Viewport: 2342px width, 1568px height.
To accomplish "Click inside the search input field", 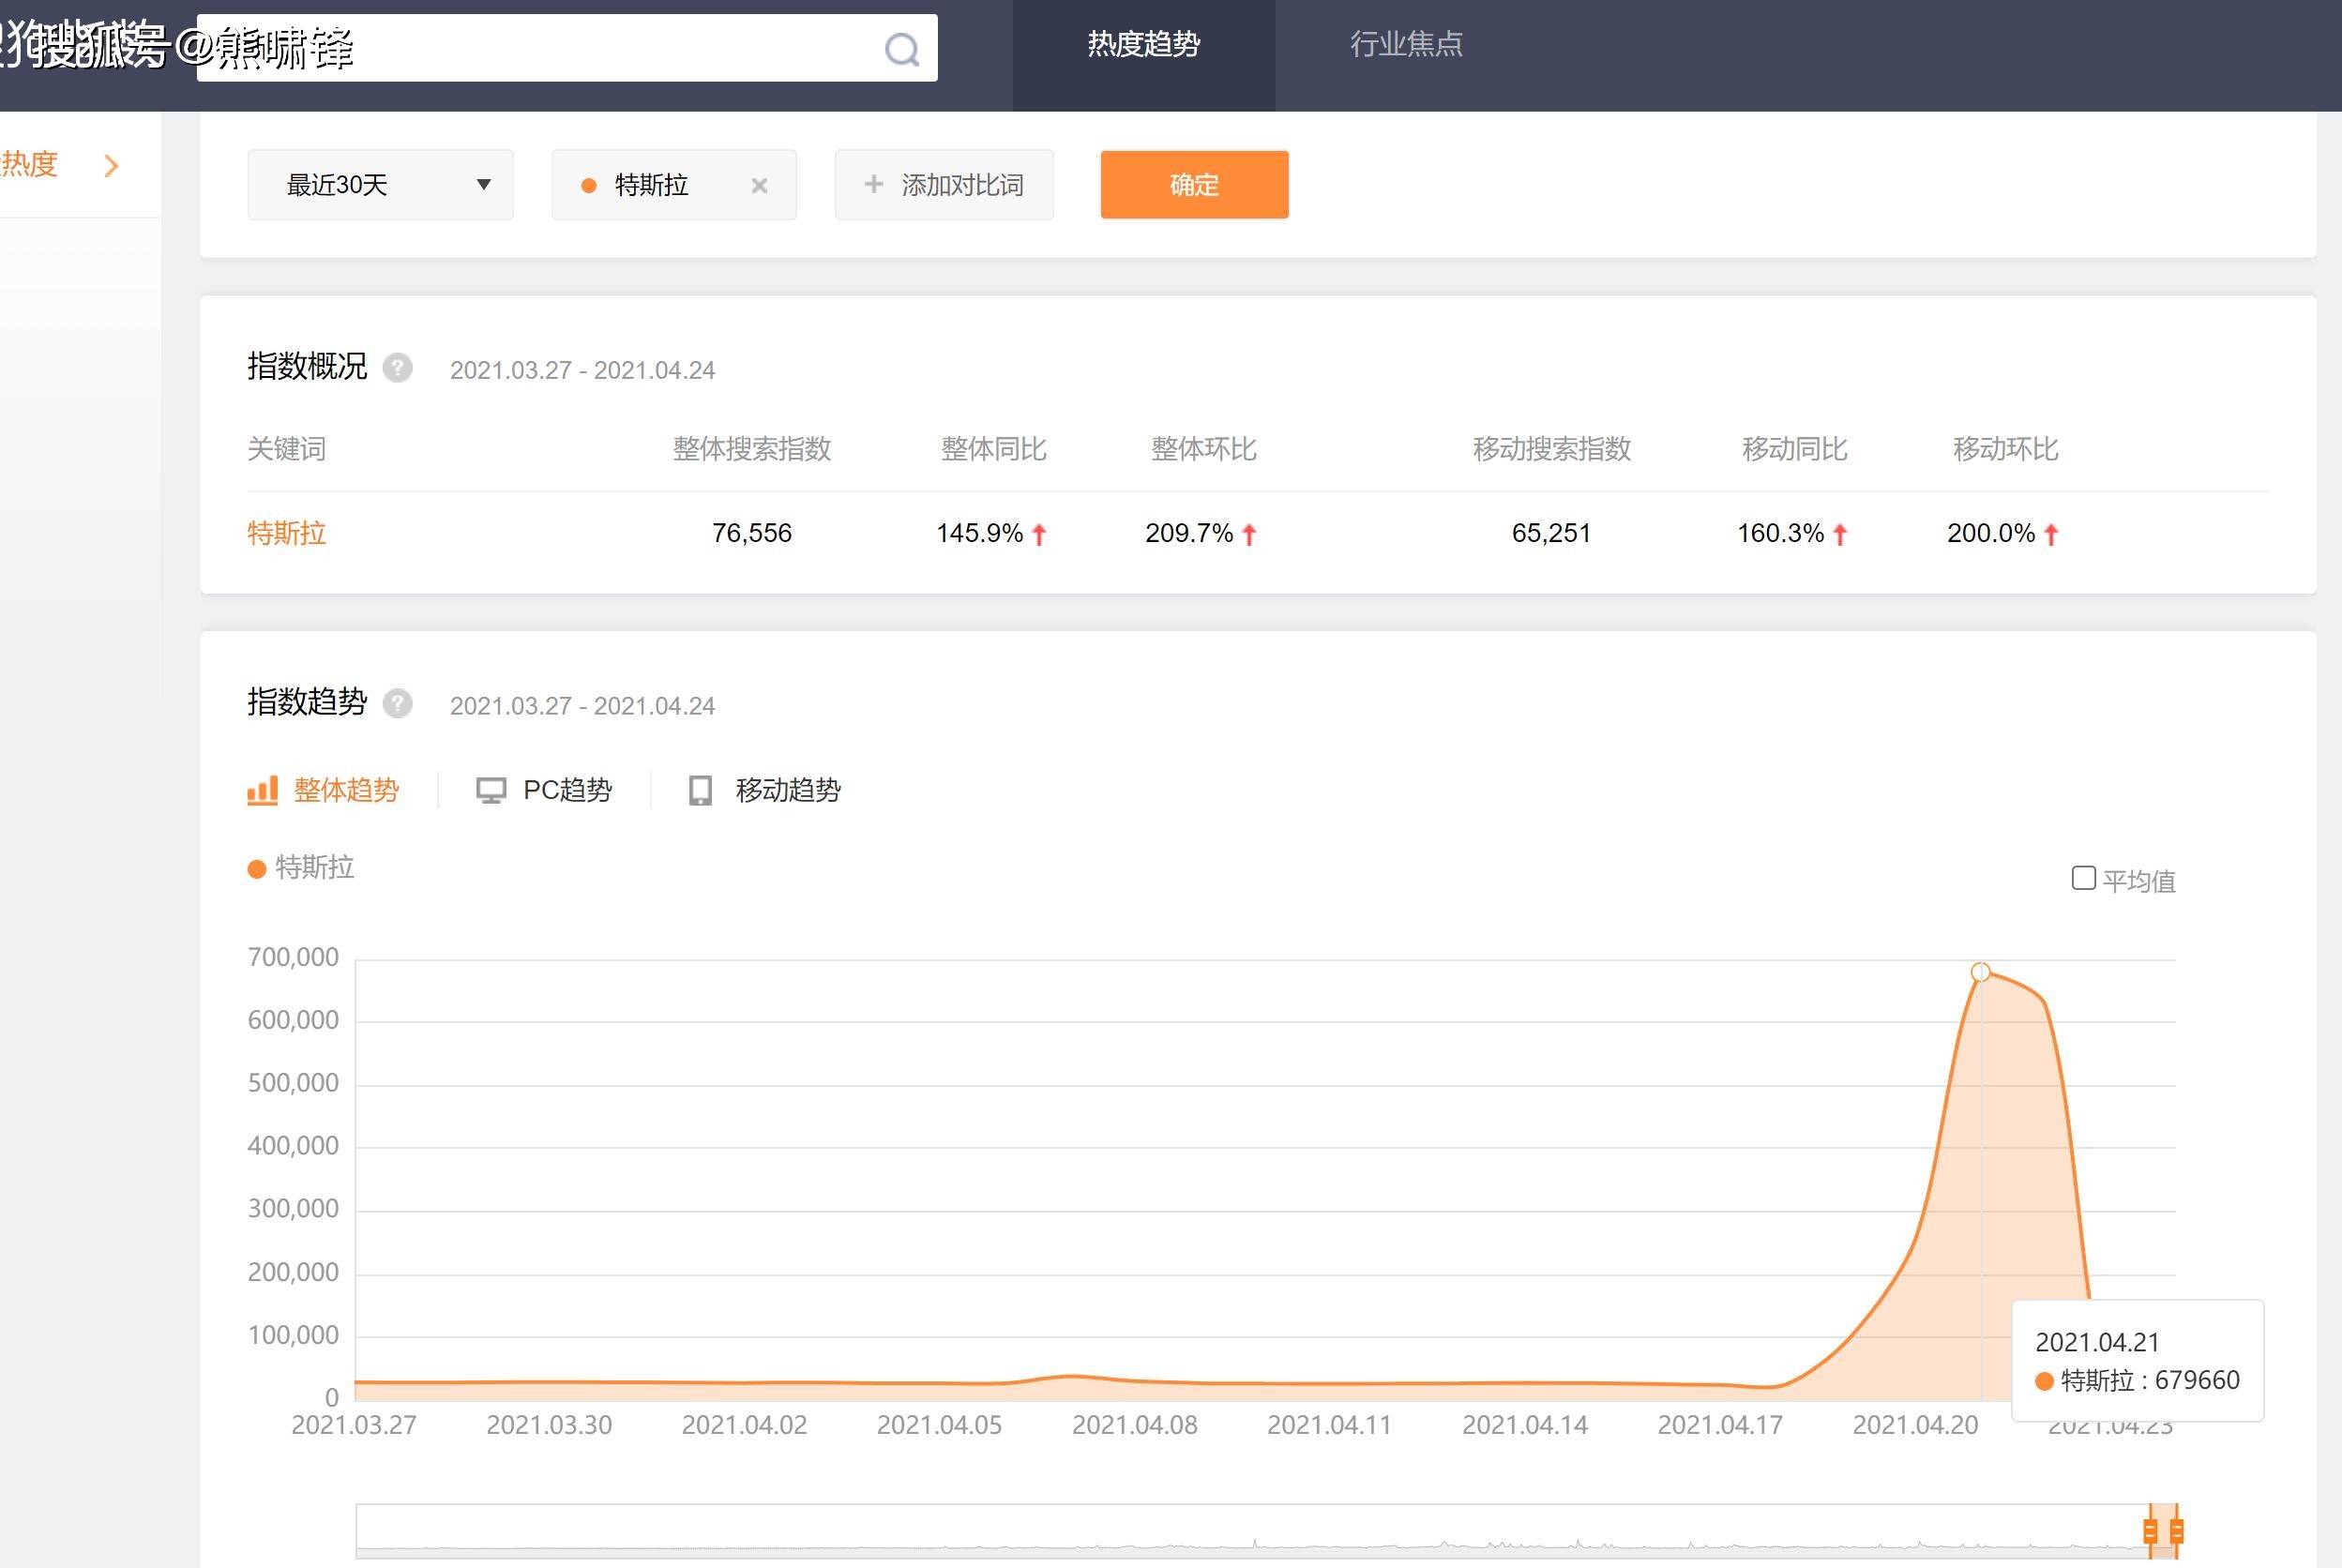I will click(560, 47).
